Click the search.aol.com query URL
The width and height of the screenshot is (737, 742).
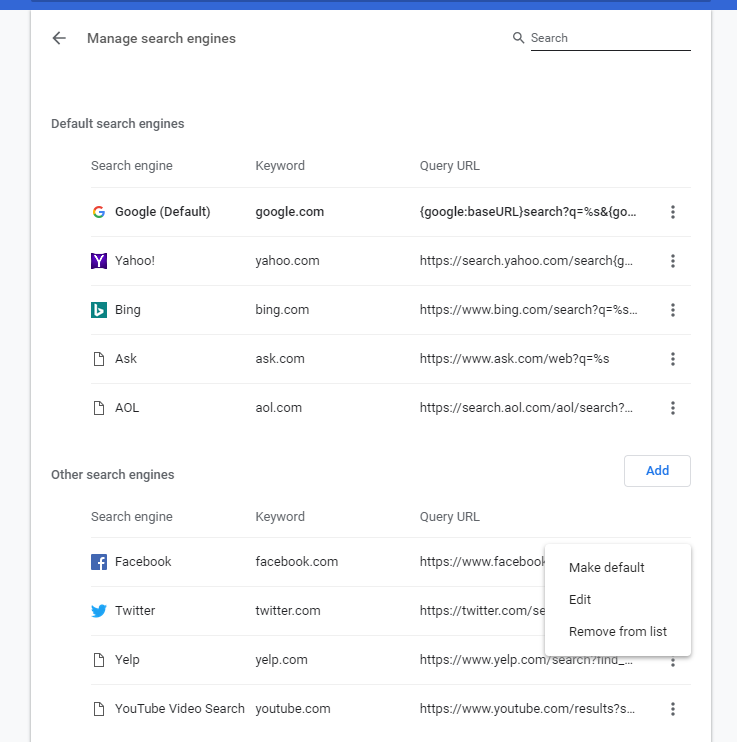526,408
